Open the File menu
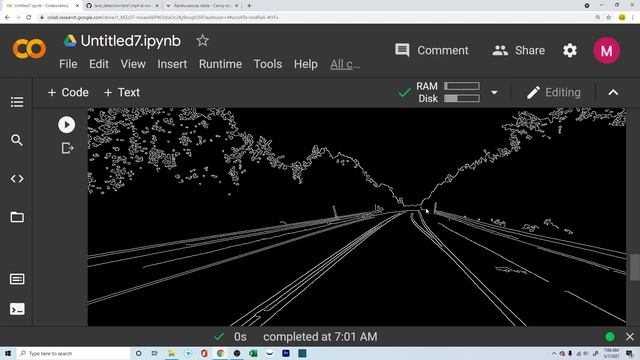Viewport: 640px width, 360px height. [68, 64]
